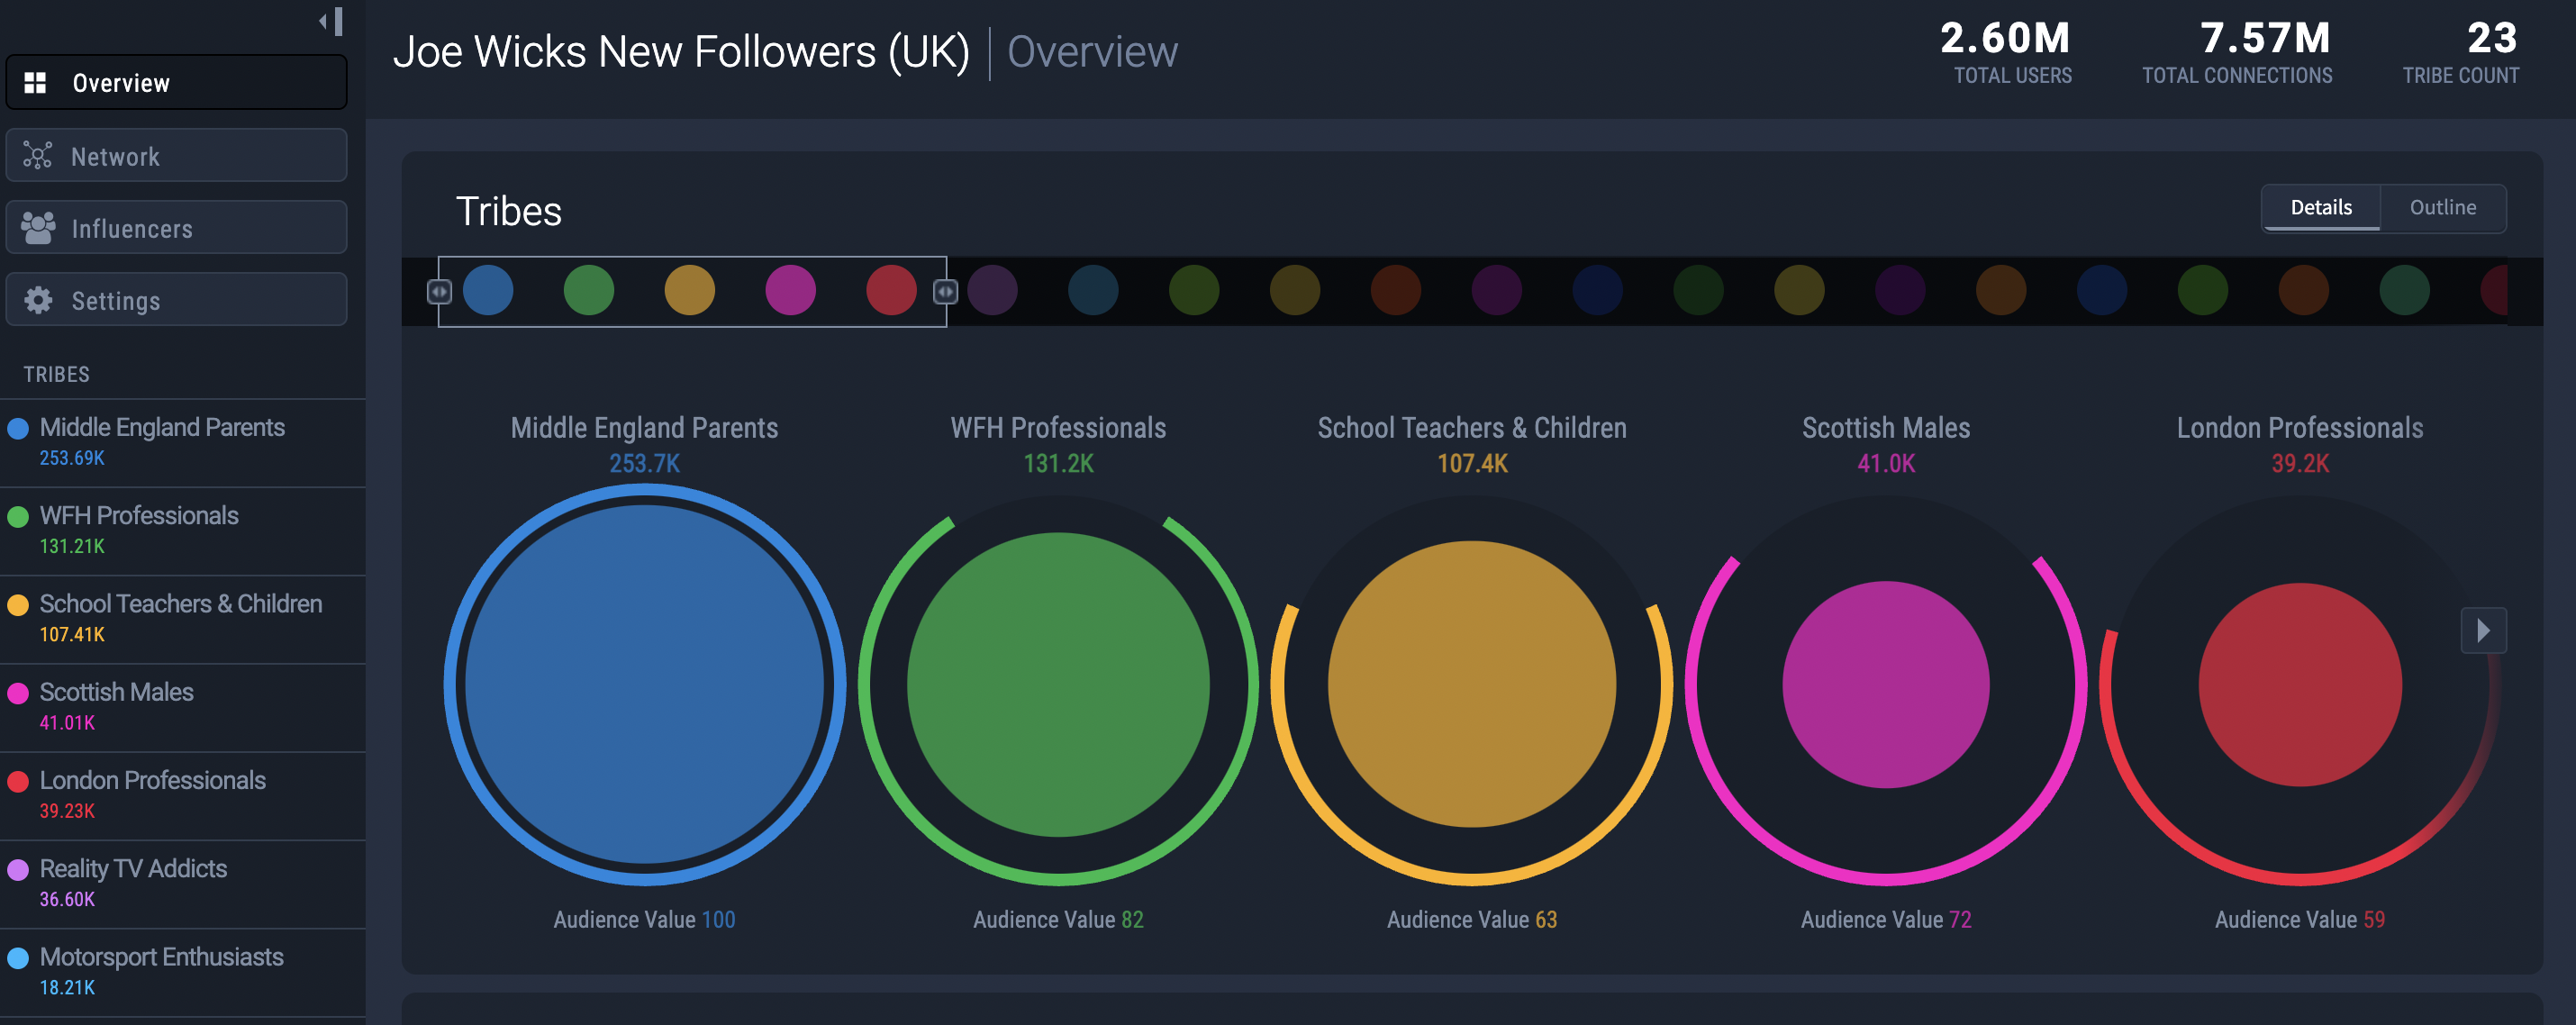Click the 7.57M Total Connections stat
The height and width of the screenshot is (1025, 2576).
coord(2237,52)
